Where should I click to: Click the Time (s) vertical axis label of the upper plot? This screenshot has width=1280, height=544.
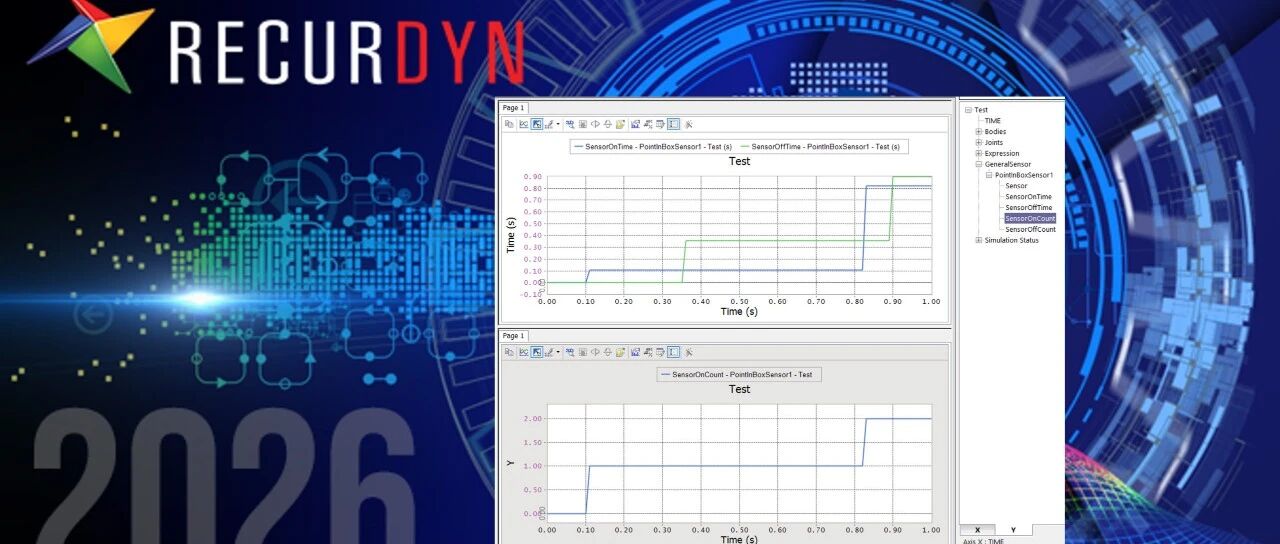(x=511, y=235)
